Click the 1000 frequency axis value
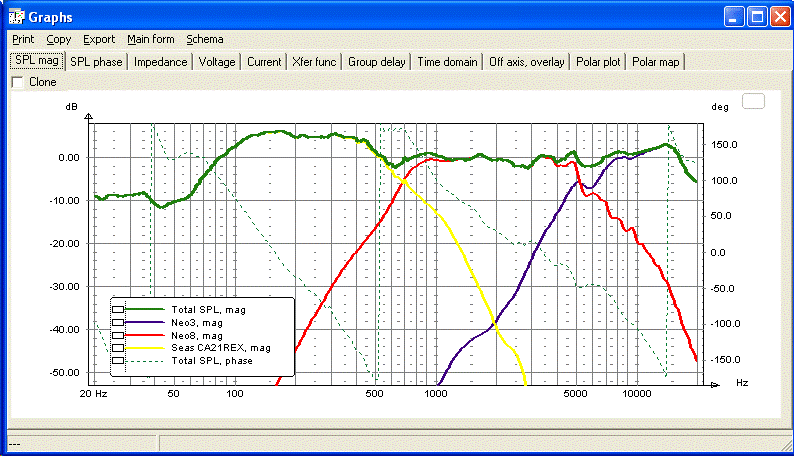This screenshot has width=794, height=456. (x=435, y=394)
